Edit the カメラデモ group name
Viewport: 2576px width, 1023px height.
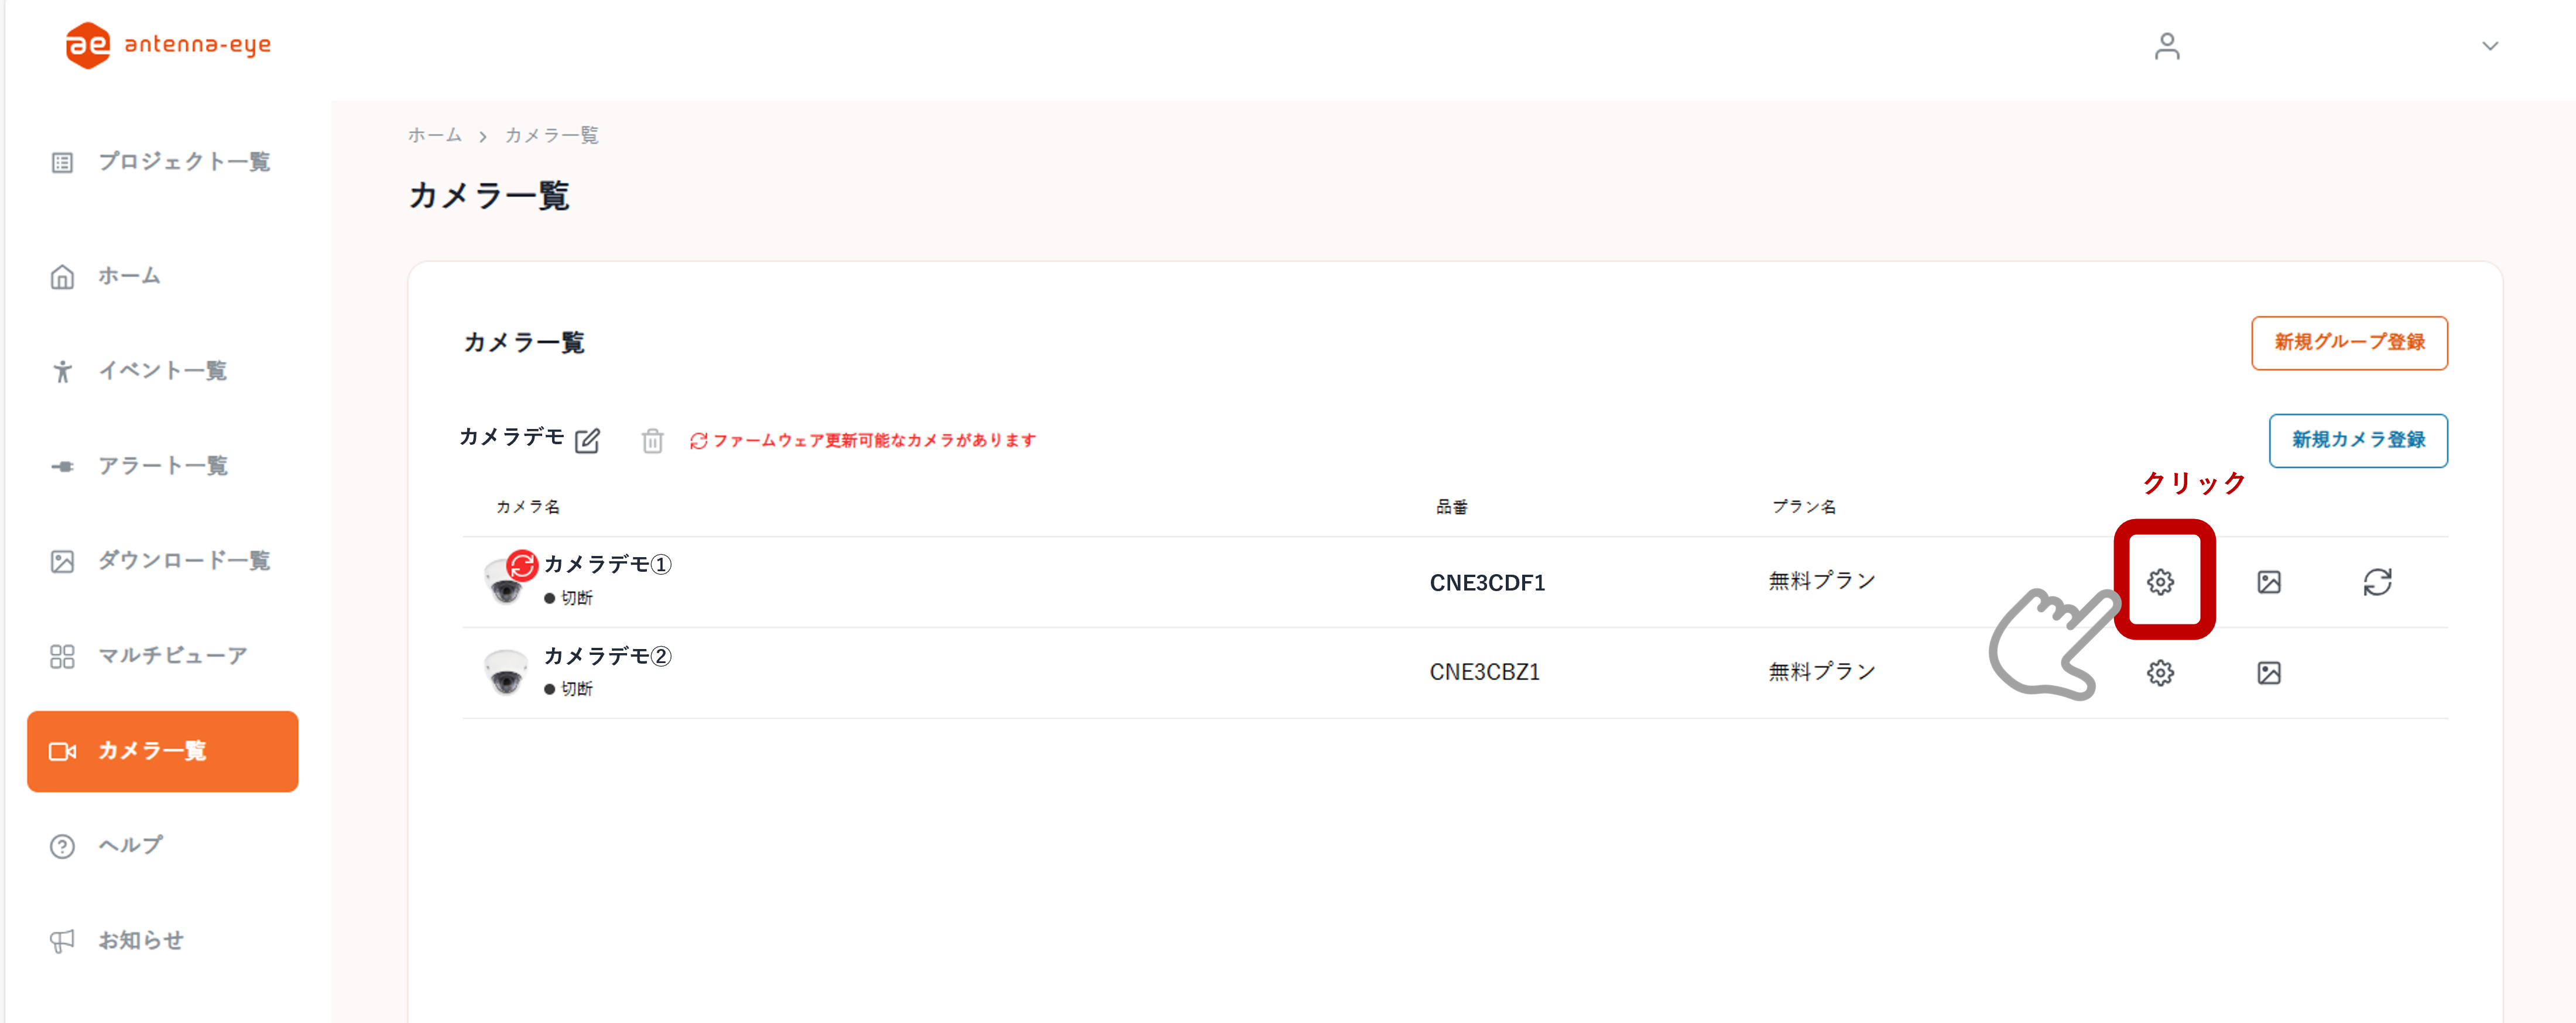(x=587, y=440)
